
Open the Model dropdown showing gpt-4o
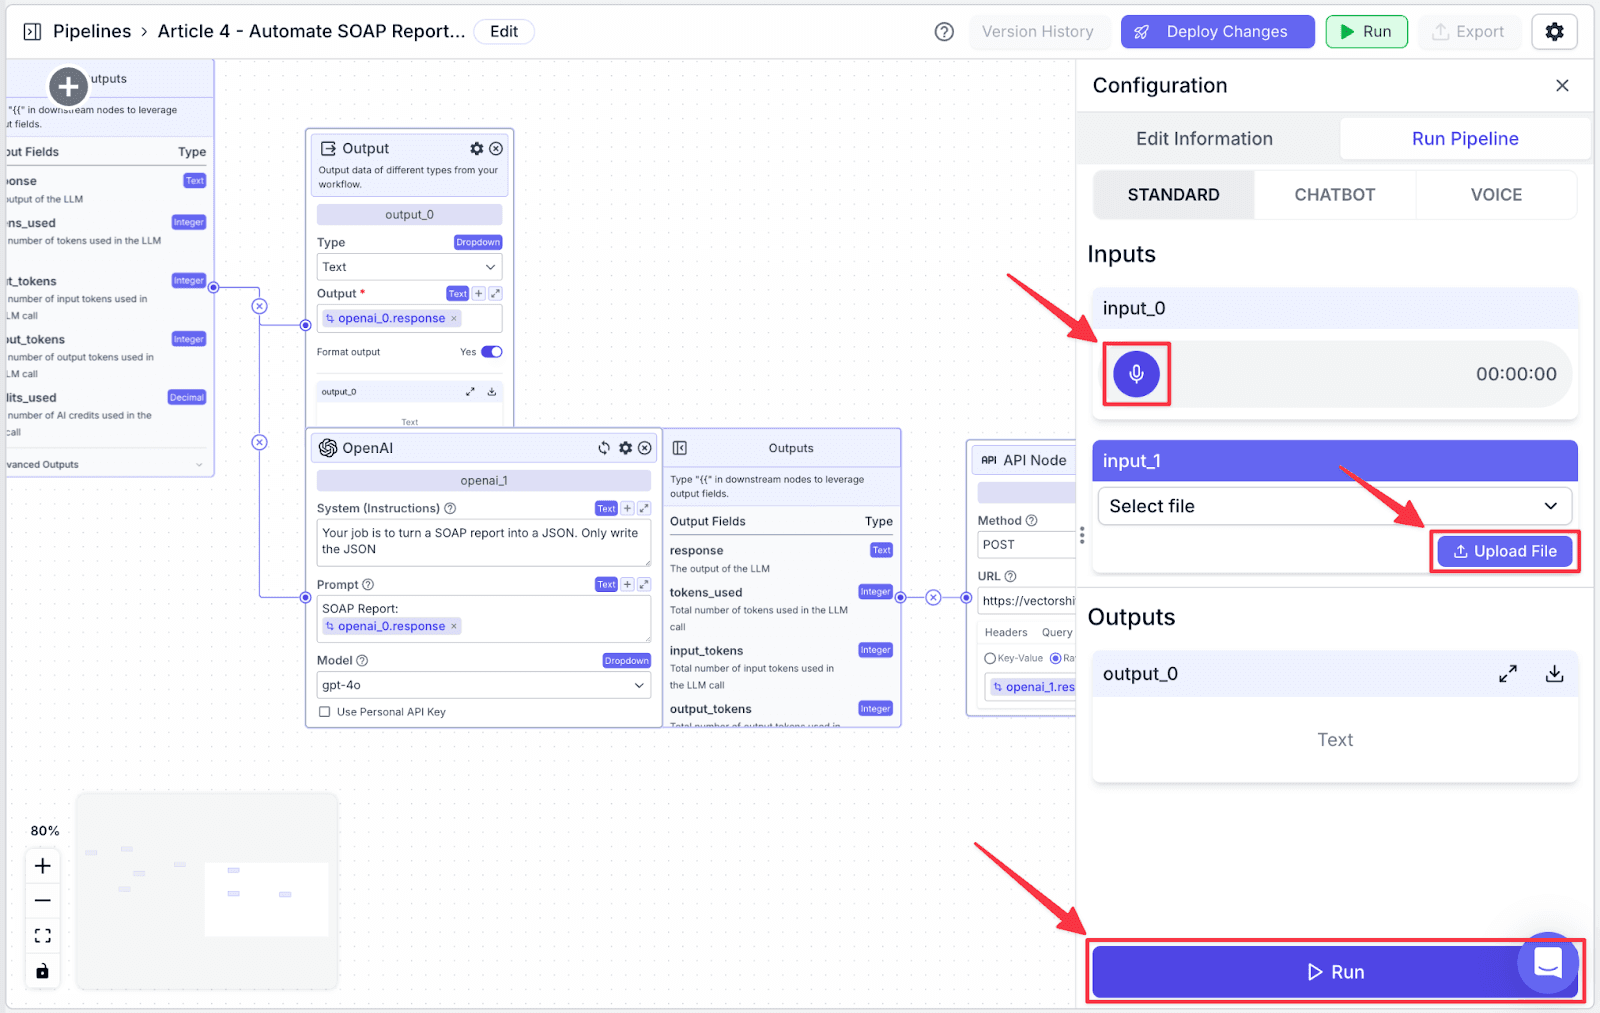484,685
